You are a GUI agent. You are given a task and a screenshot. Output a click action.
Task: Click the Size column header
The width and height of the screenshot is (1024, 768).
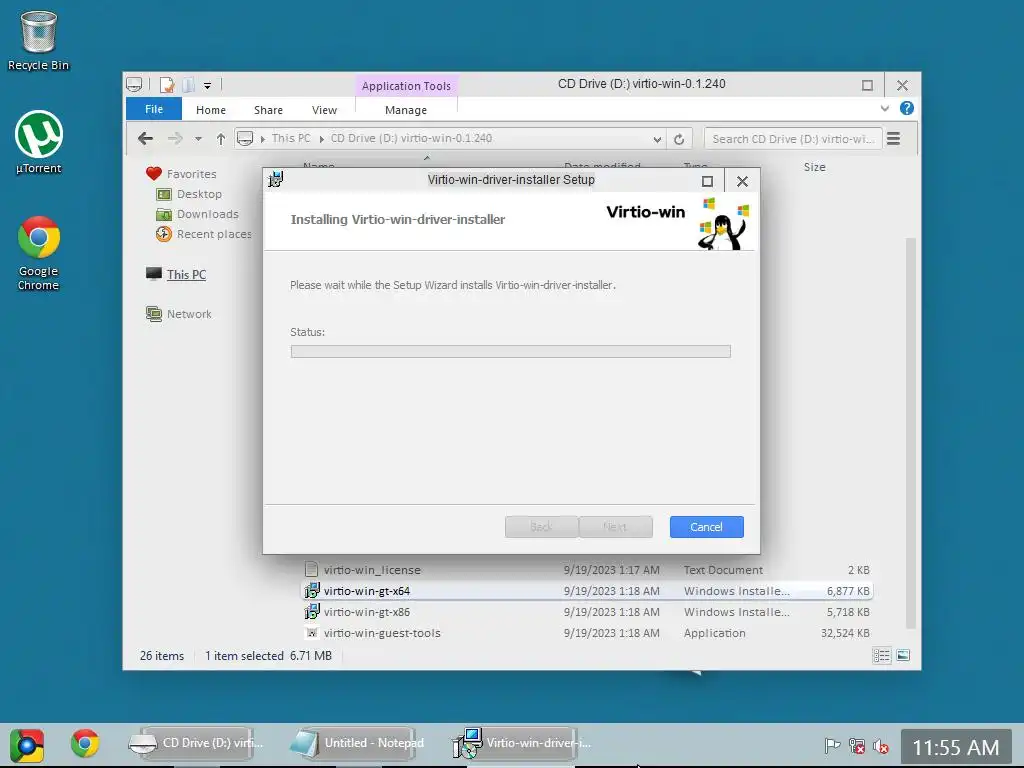click(814, 167)
